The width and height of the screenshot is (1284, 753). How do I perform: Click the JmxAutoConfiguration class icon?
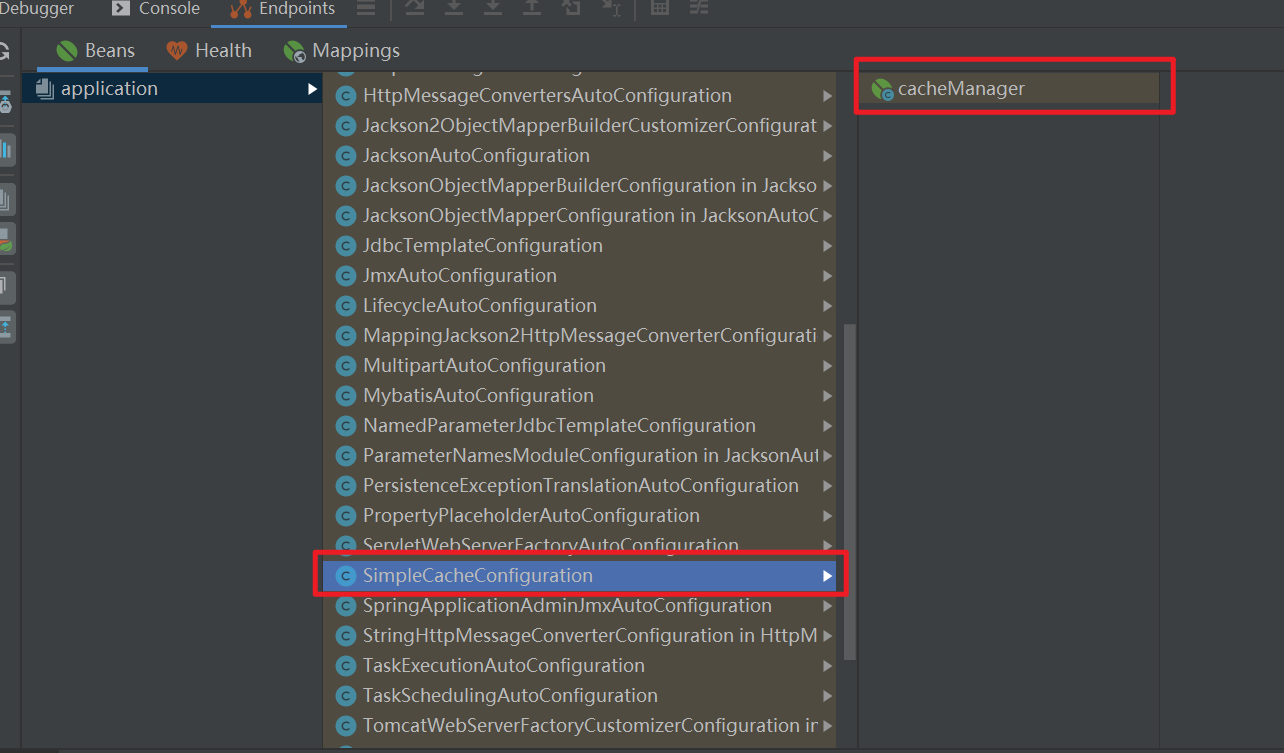tap(346, 276)
